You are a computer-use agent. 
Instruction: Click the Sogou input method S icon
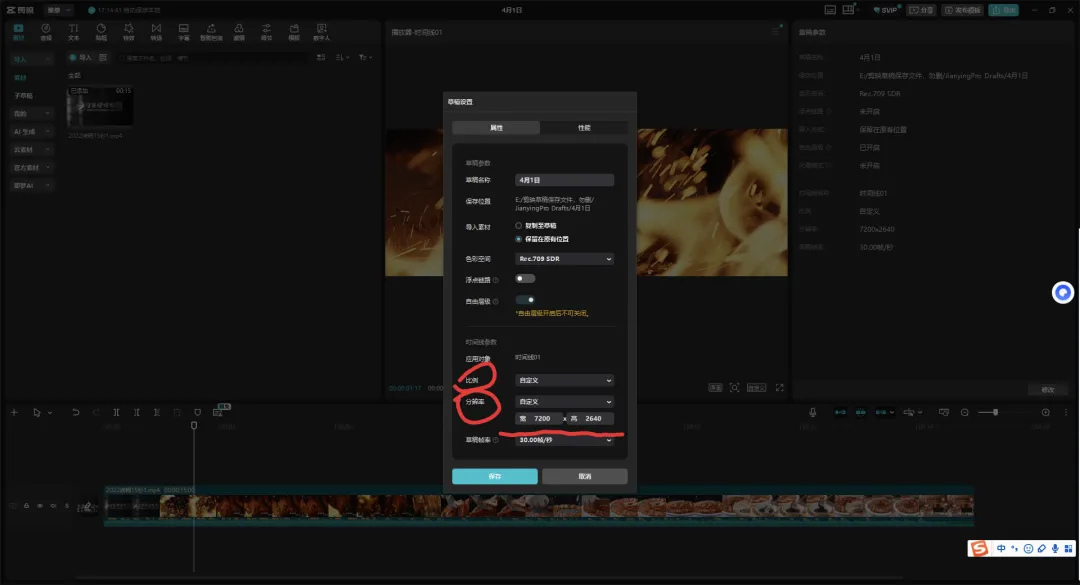[x=979, y=548]
